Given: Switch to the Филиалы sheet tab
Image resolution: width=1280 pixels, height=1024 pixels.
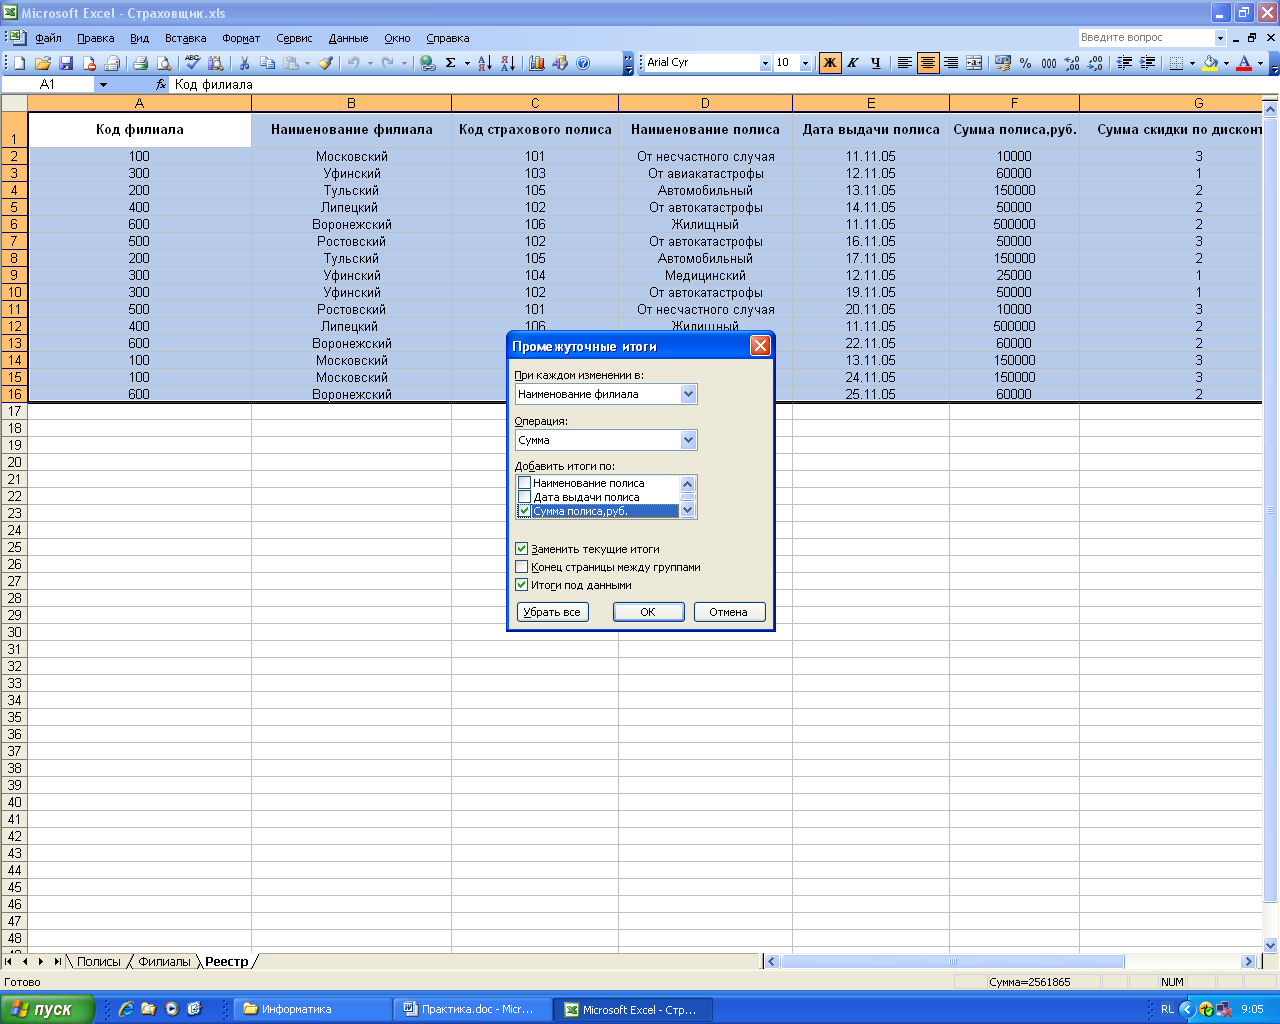Looking at the screenshot, I should tap(164, 962).
